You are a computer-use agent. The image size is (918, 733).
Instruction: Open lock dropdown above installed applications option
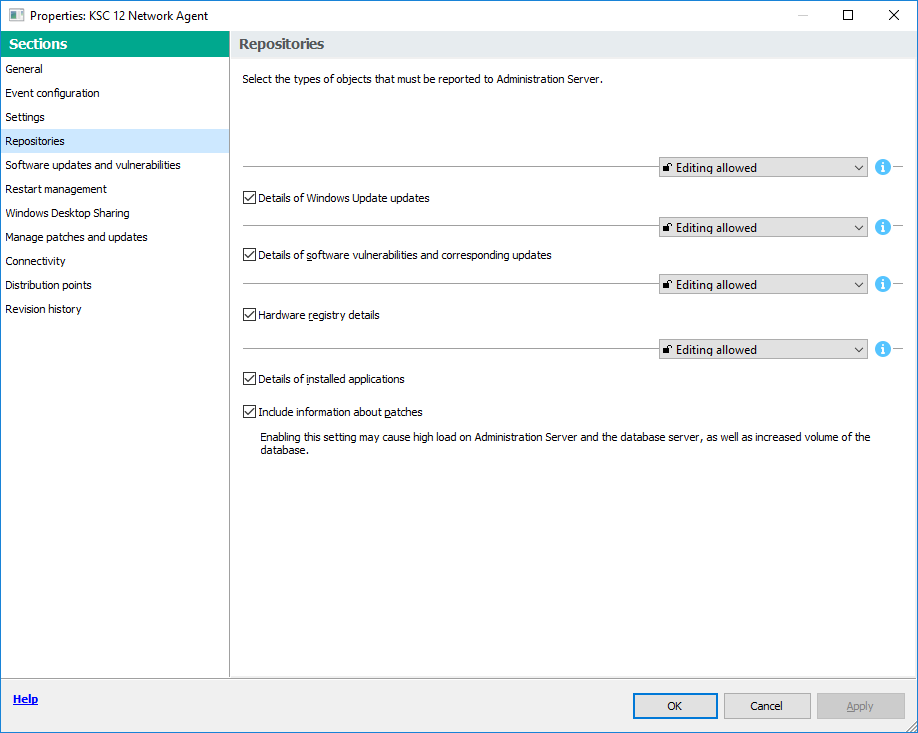click(762, 350)
